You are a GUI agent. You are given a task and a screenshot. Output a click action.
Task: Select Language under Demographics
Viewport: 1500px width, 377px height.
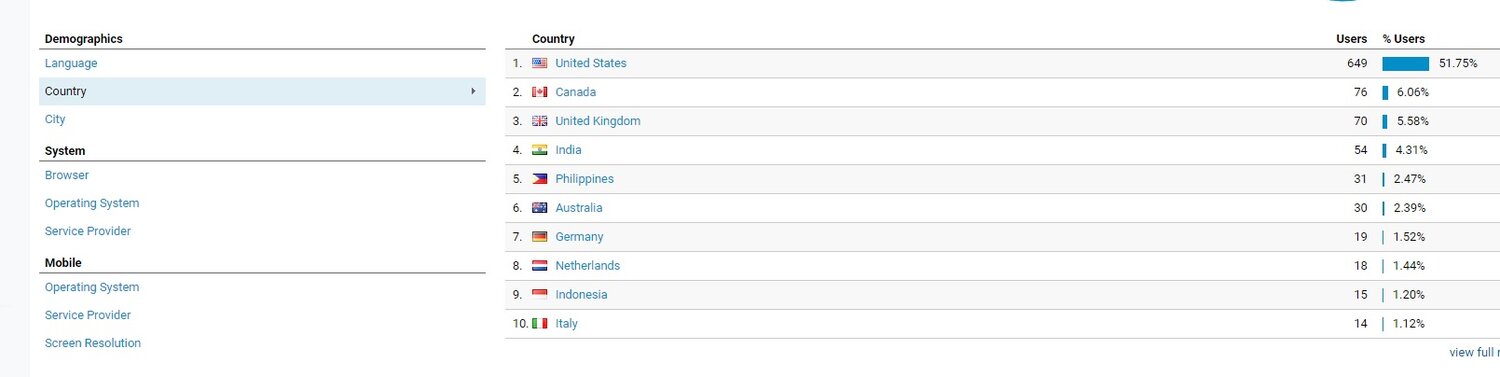[x=71, y=63]
